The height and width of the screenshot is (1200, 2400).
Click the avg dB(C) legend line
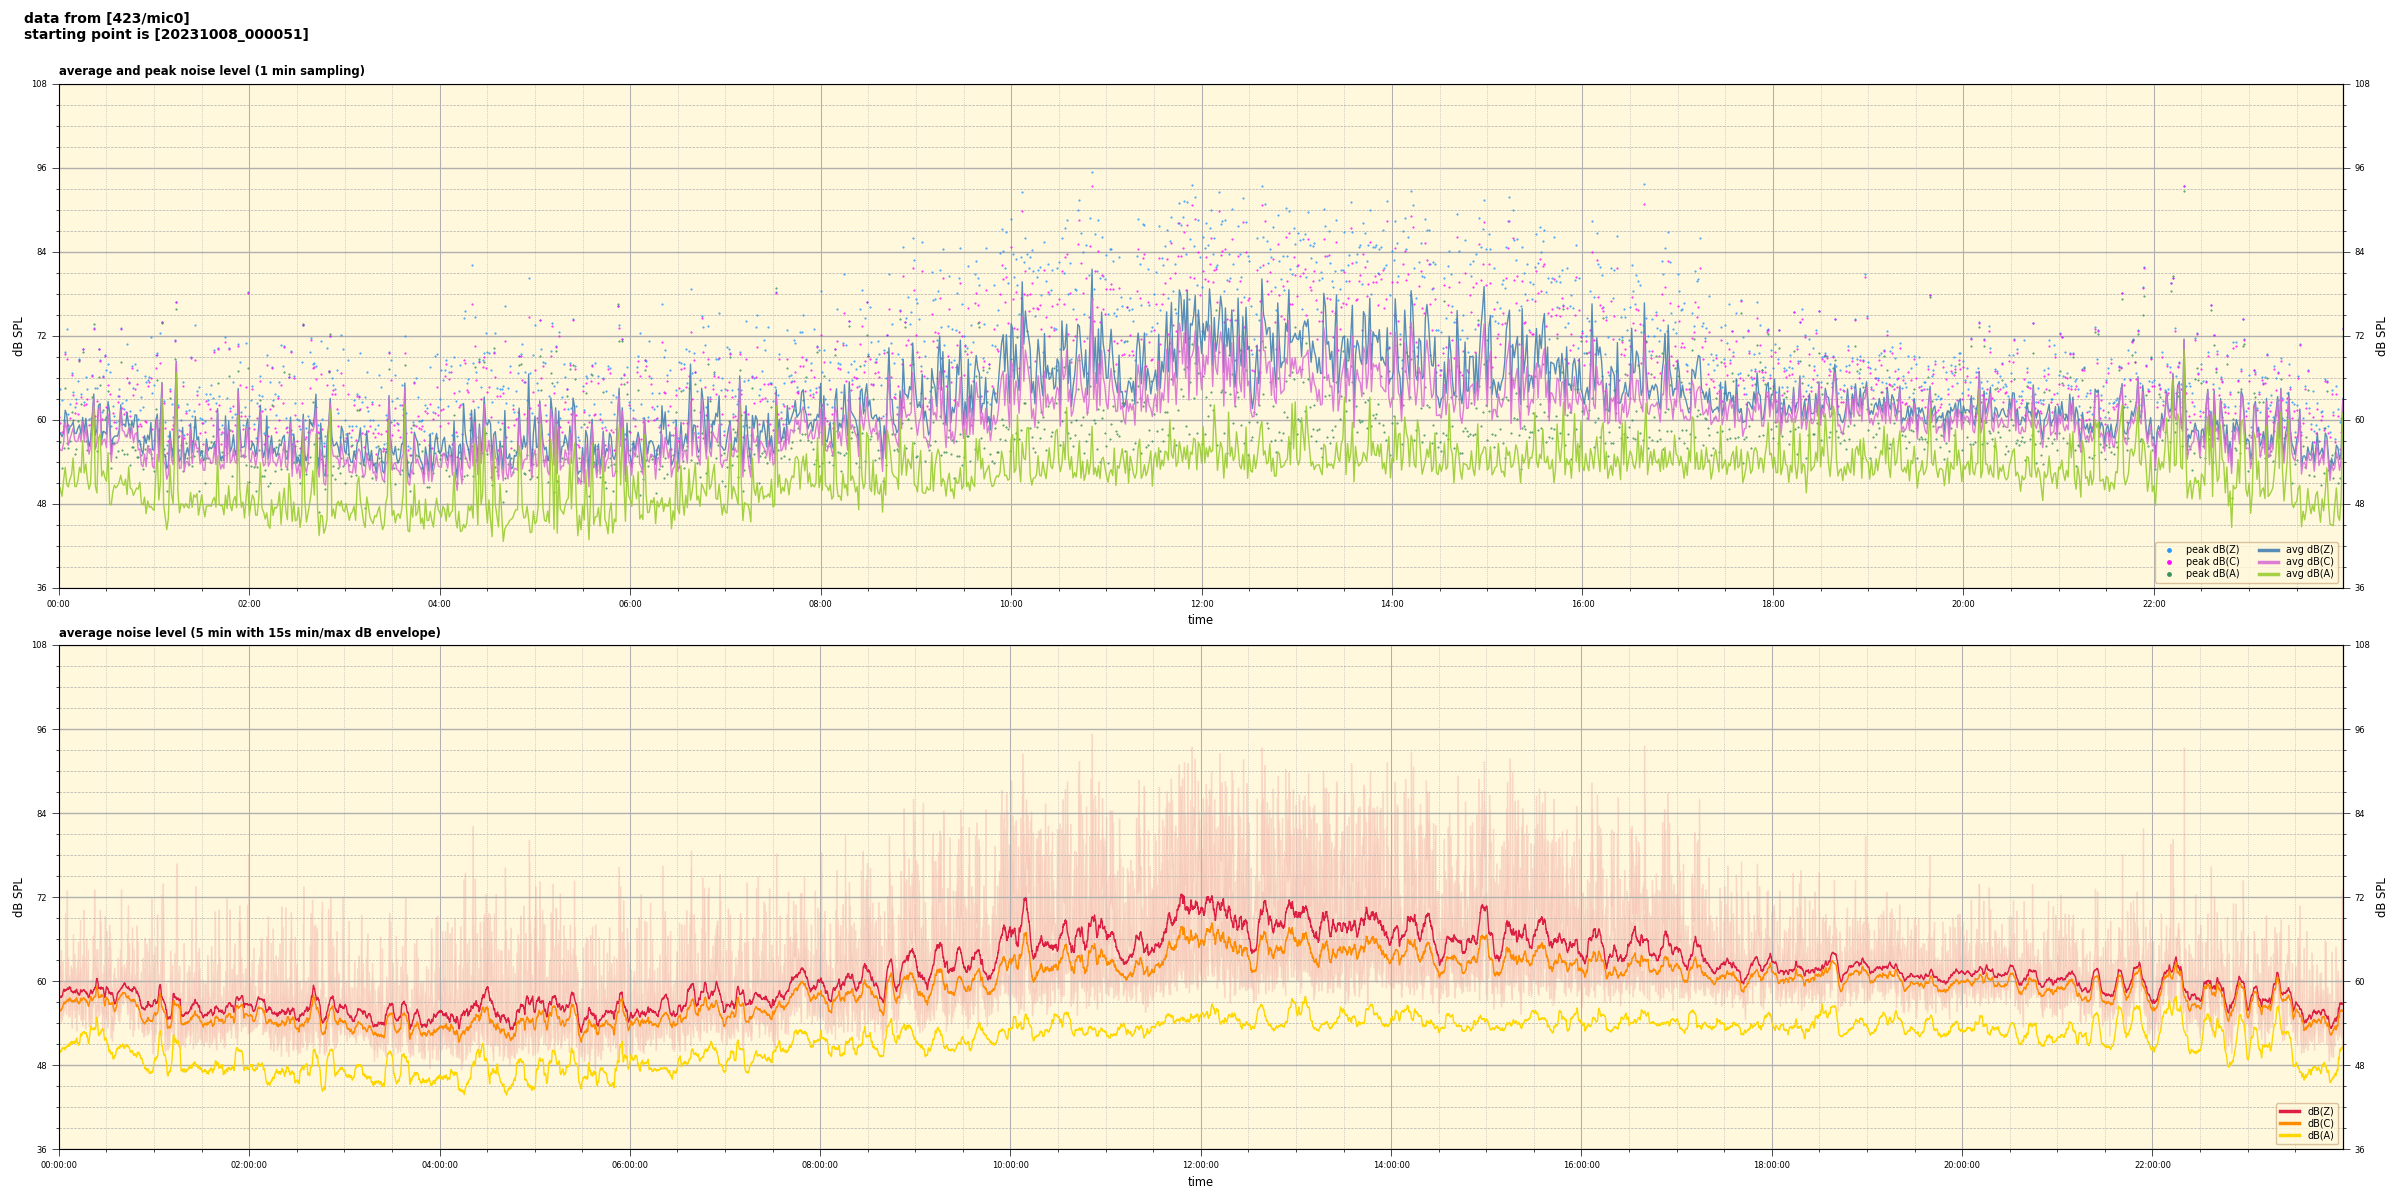coord(2269,562)
